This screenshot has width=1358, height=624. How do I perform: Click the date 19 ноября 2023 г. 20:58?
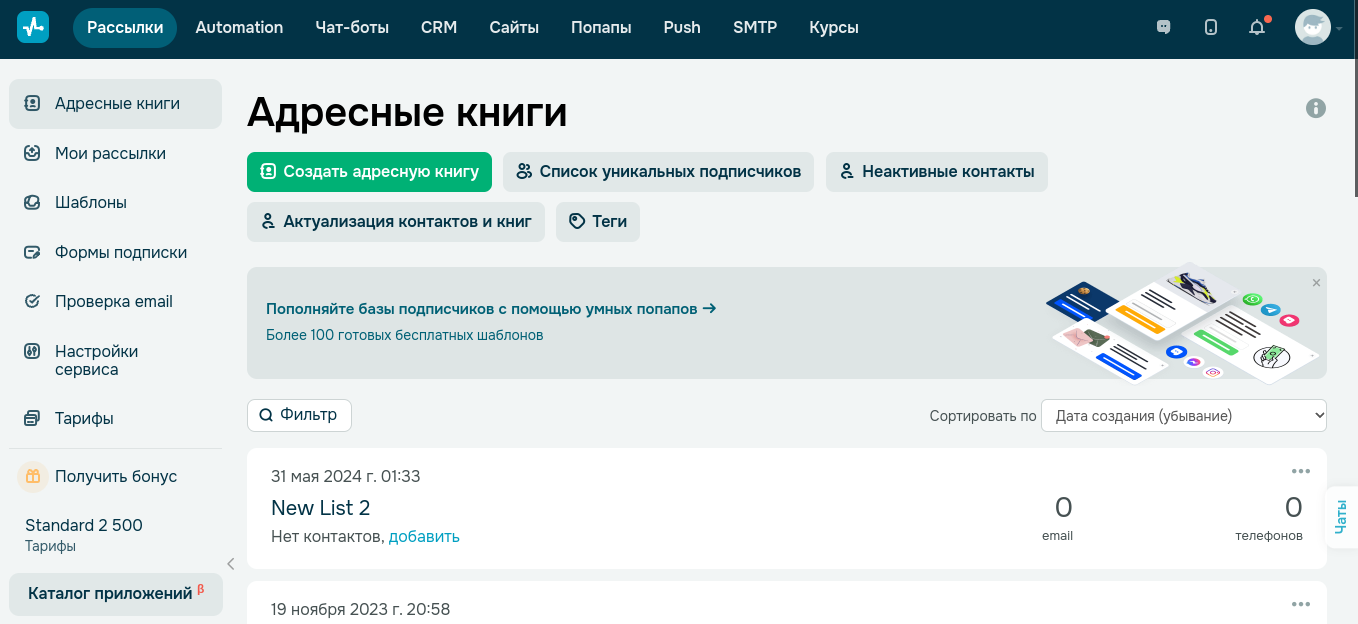[x=361, y=609]
